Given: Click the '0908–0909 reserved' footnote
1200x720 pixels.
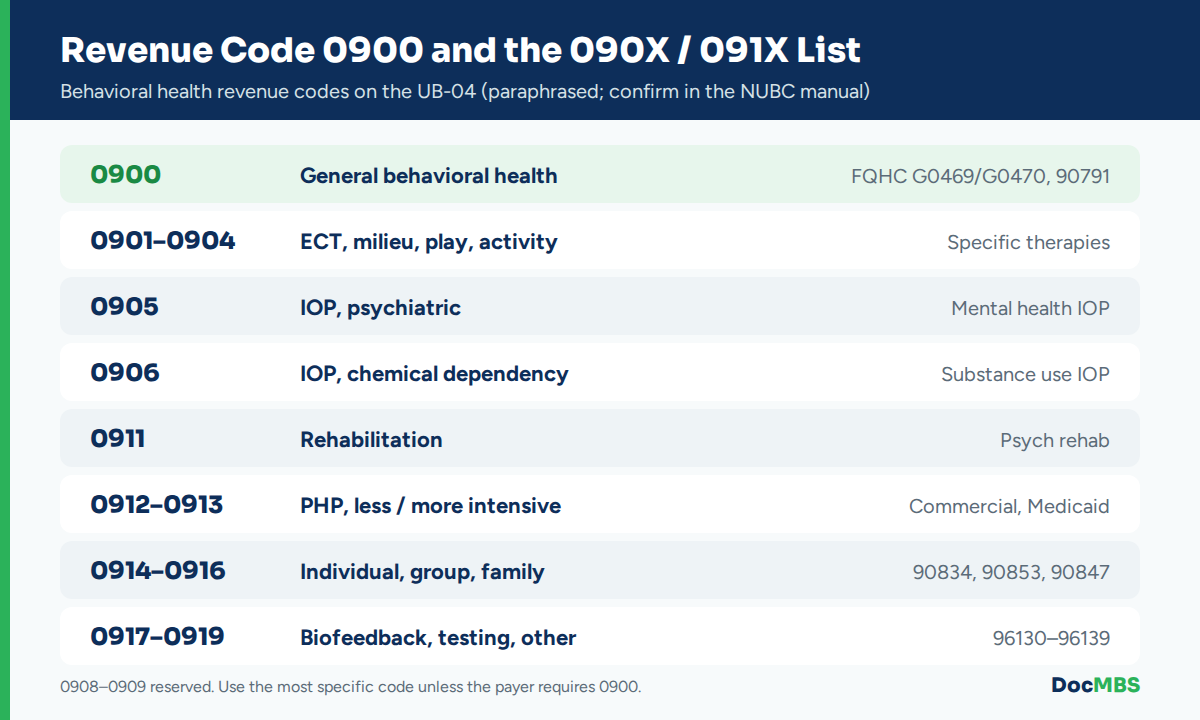Looking at the screenshot, I should [x=350, y=687].
